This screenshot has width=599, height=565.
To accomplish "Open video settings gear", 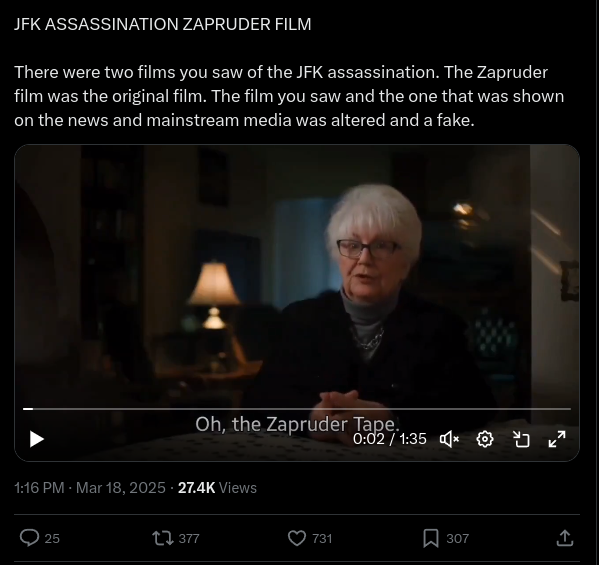I will point(485,439).
